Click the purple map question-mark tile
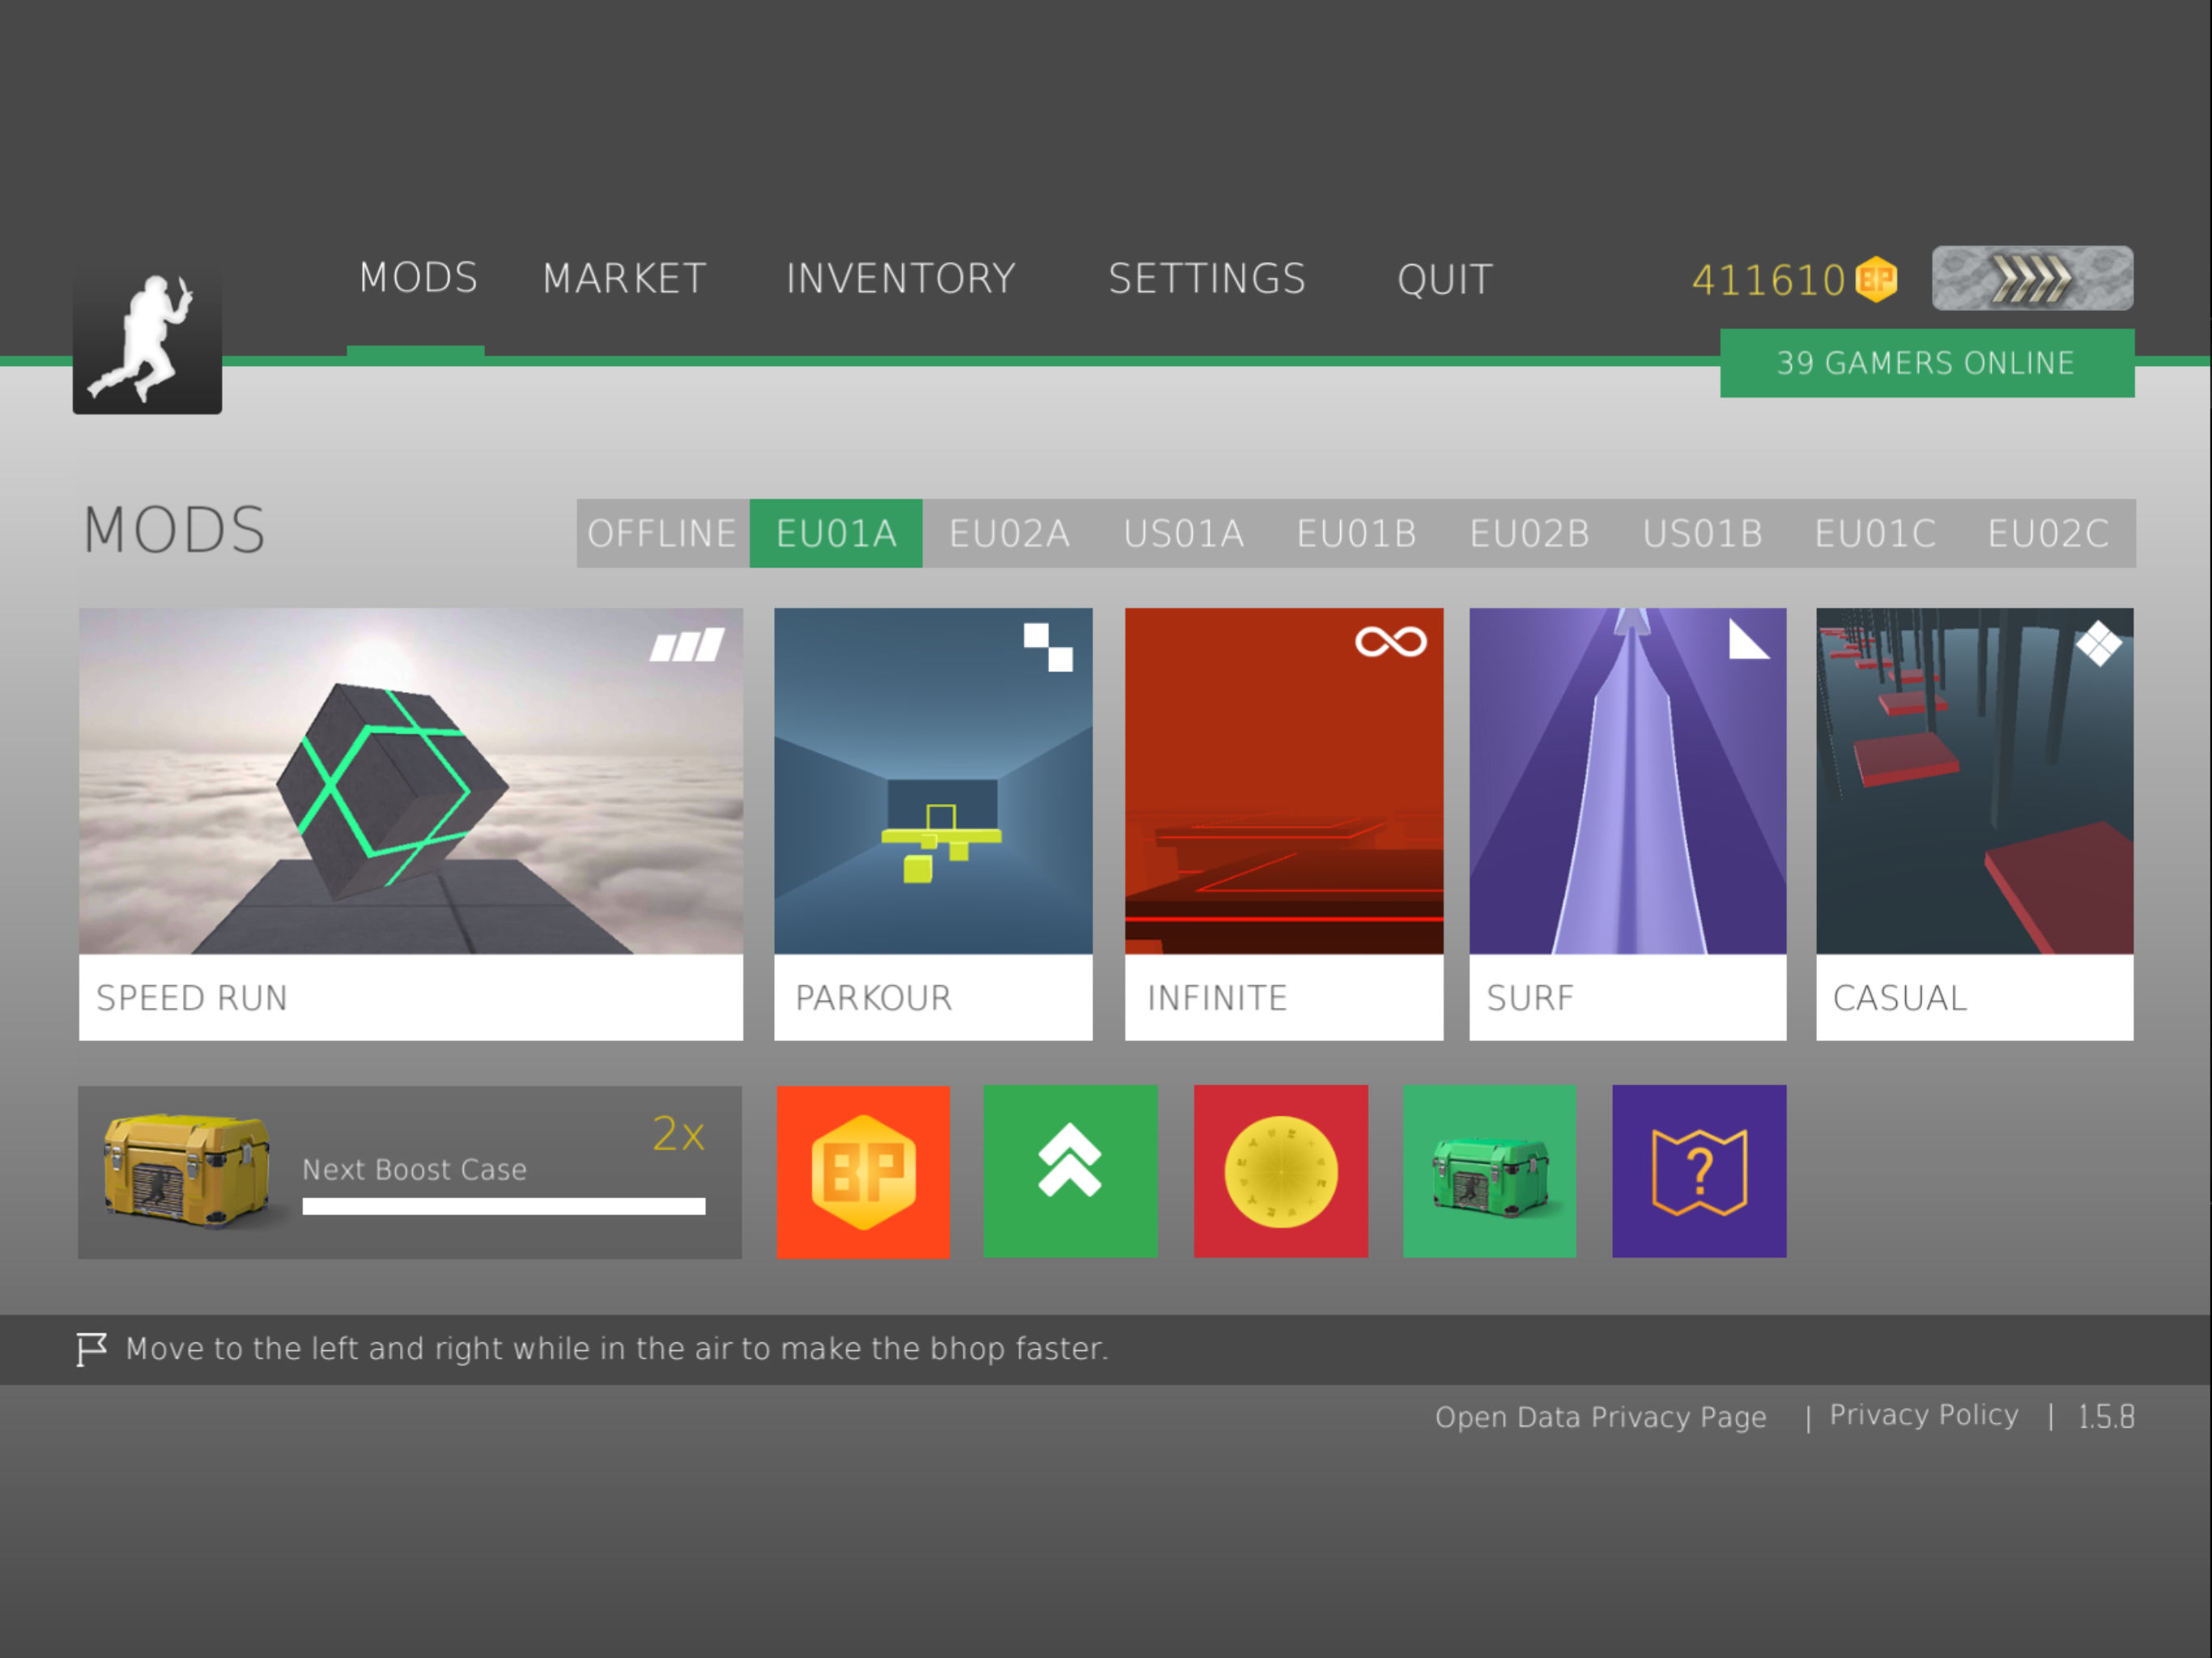The image size is (2212, 1658). [1698, 1171]
